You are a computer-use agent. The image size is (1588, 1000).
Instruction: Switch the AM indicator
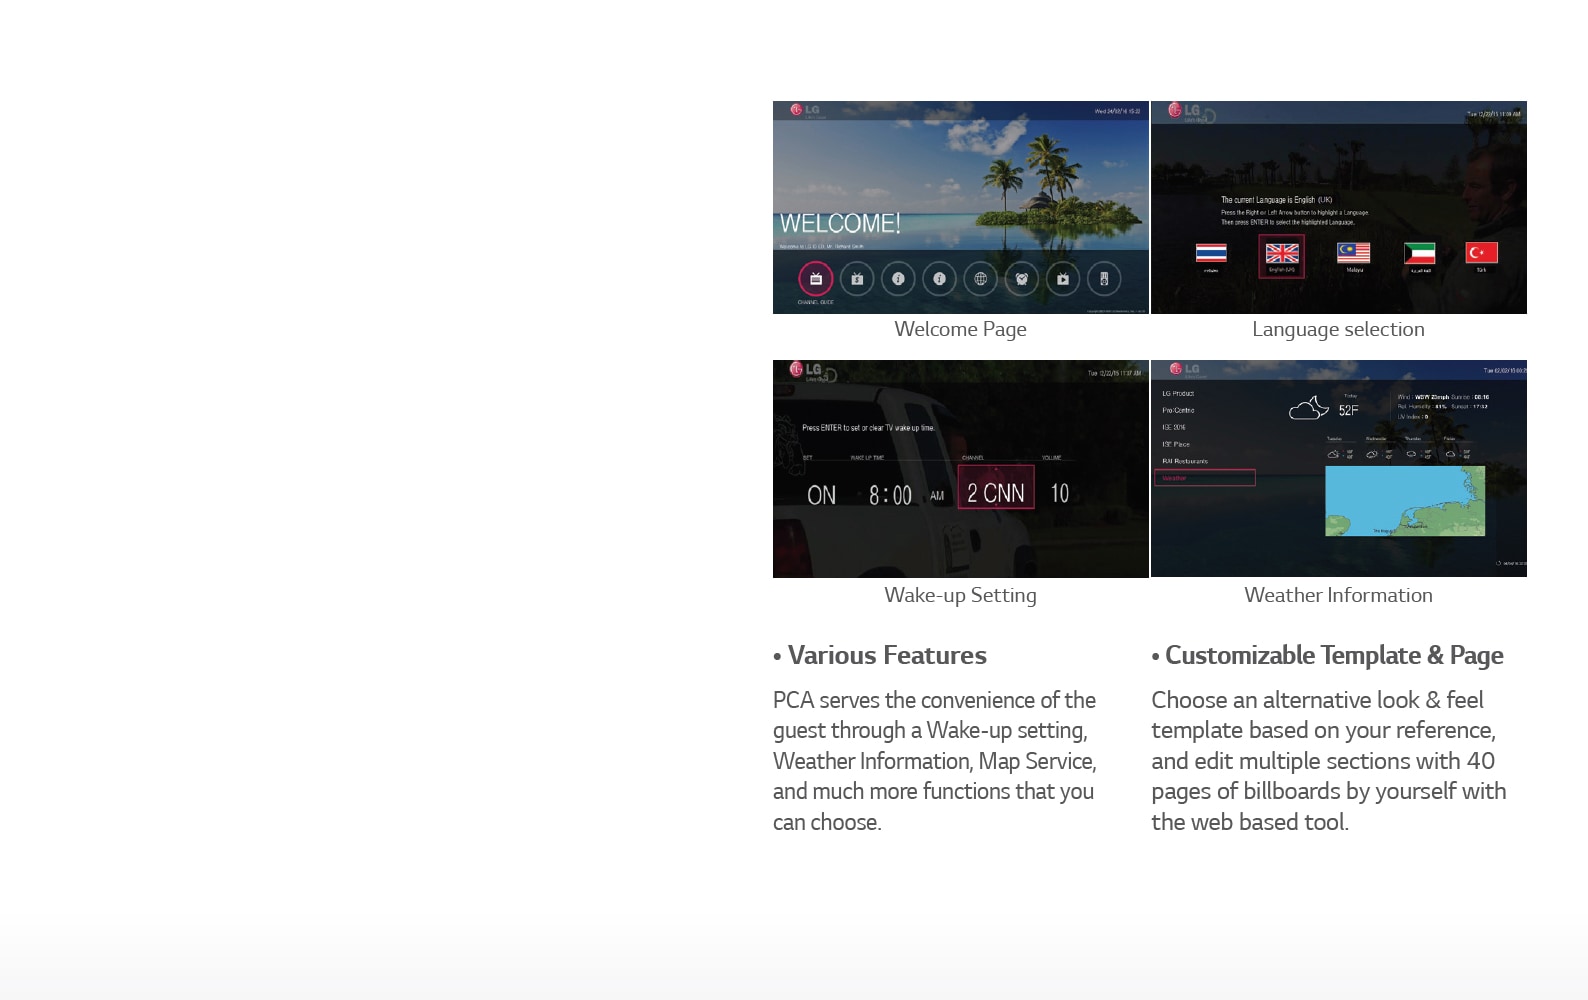(x=937, y=496)
